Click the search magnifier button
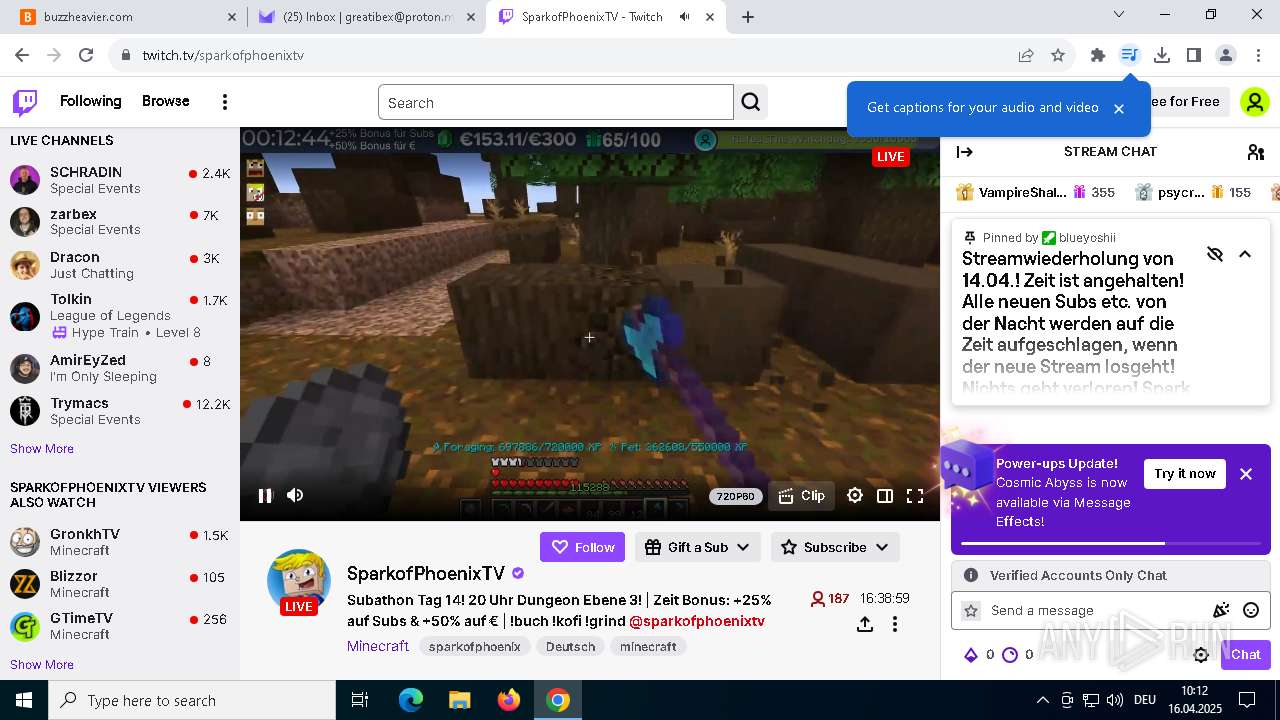Screen dimensions: 1280x720 (x=751, y=102)
